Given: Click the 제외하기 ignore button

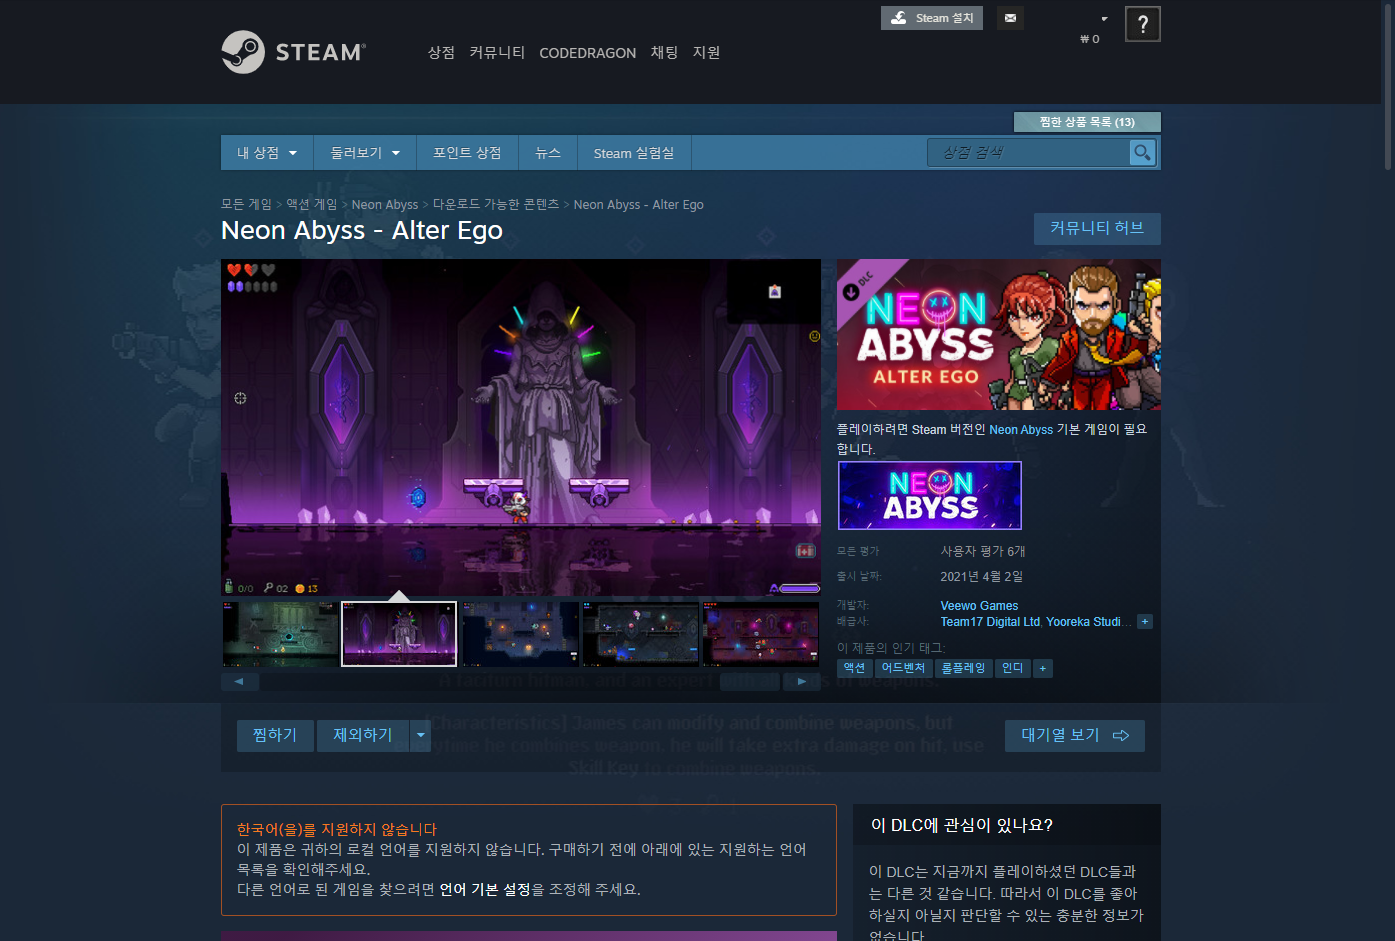Looking at the screenshot, I should tap(363, 735).
